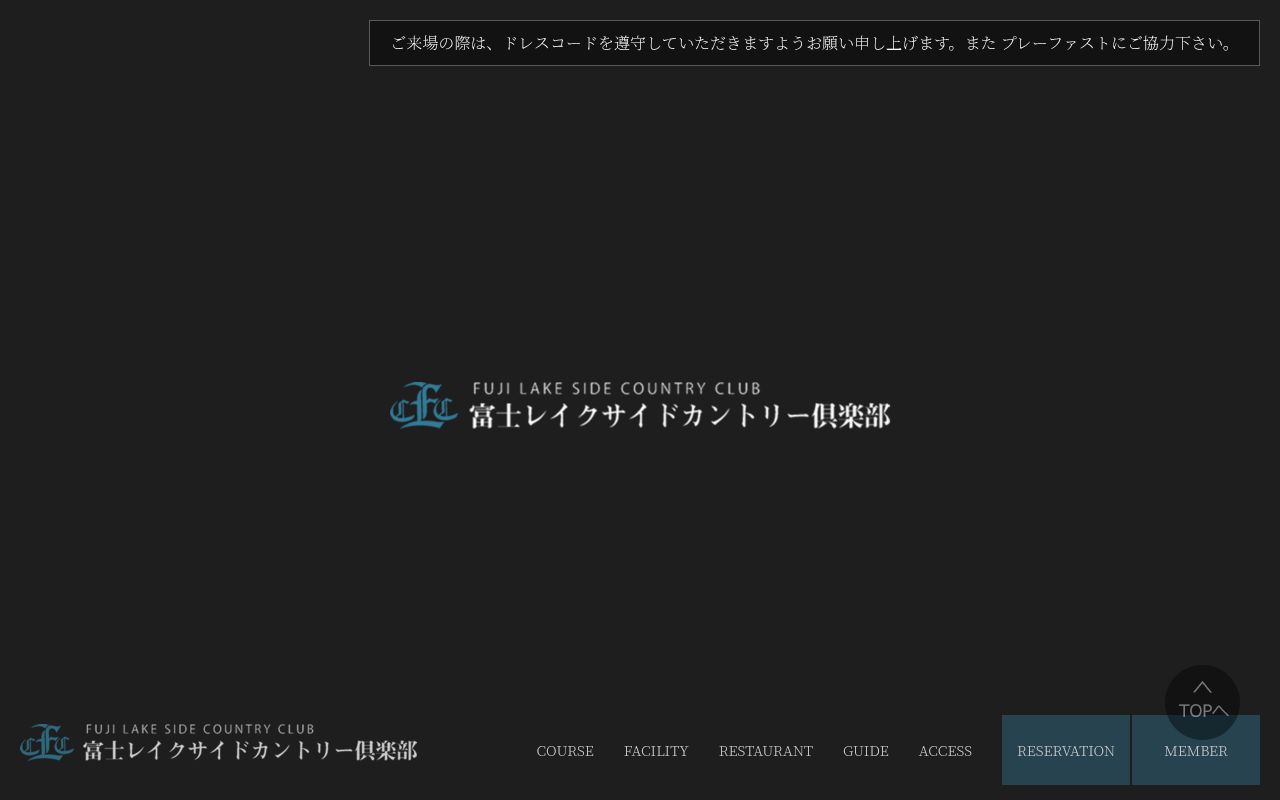Click the dress code notice banner

tap(814, 43)
